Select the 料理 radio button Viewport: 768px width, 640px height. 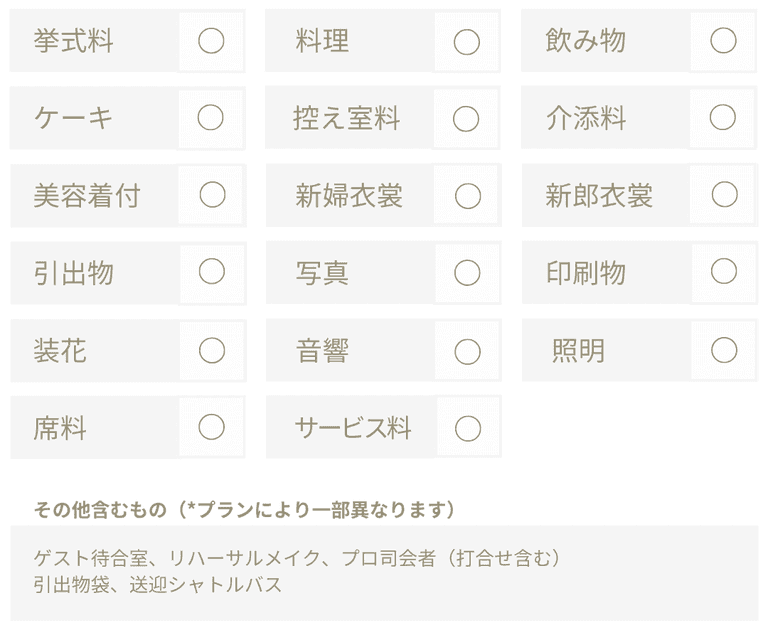click(x=467, y=42)
